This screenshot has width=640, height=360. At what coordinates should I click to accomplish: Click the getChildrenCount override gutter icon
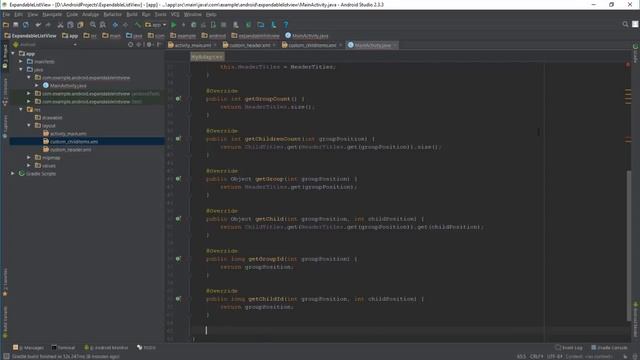[178, 139]
